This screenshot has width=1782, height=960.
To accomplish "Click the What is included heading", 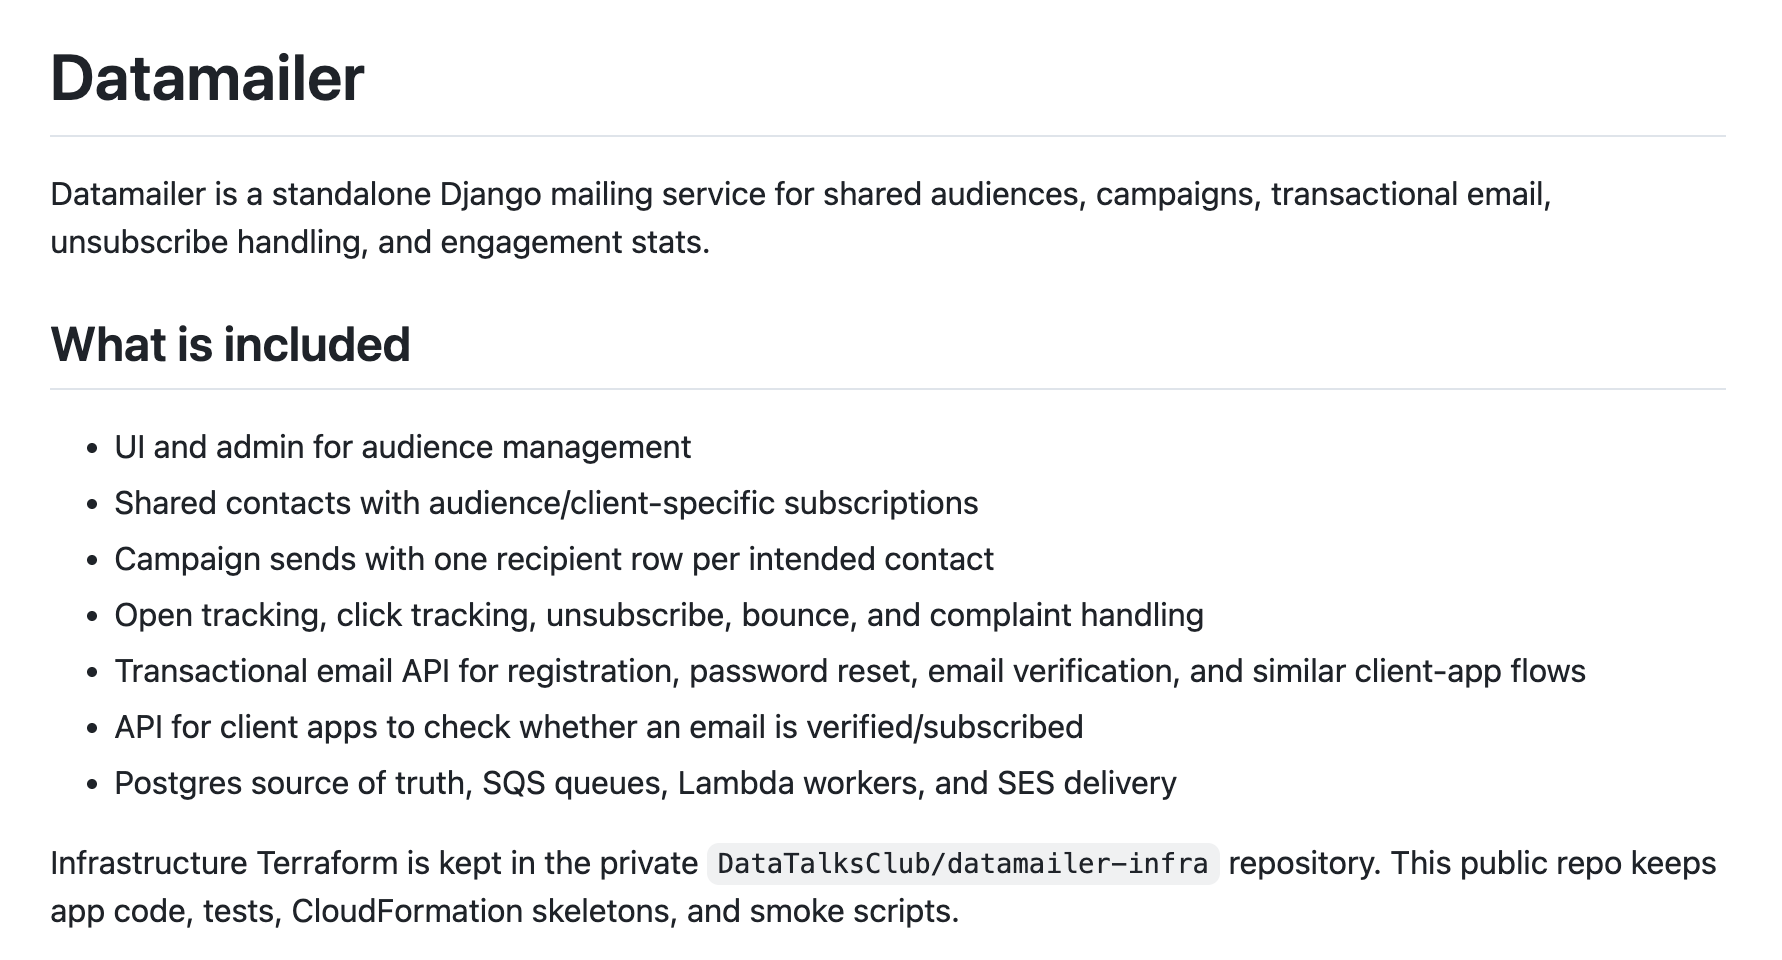I will click(230, 344).
